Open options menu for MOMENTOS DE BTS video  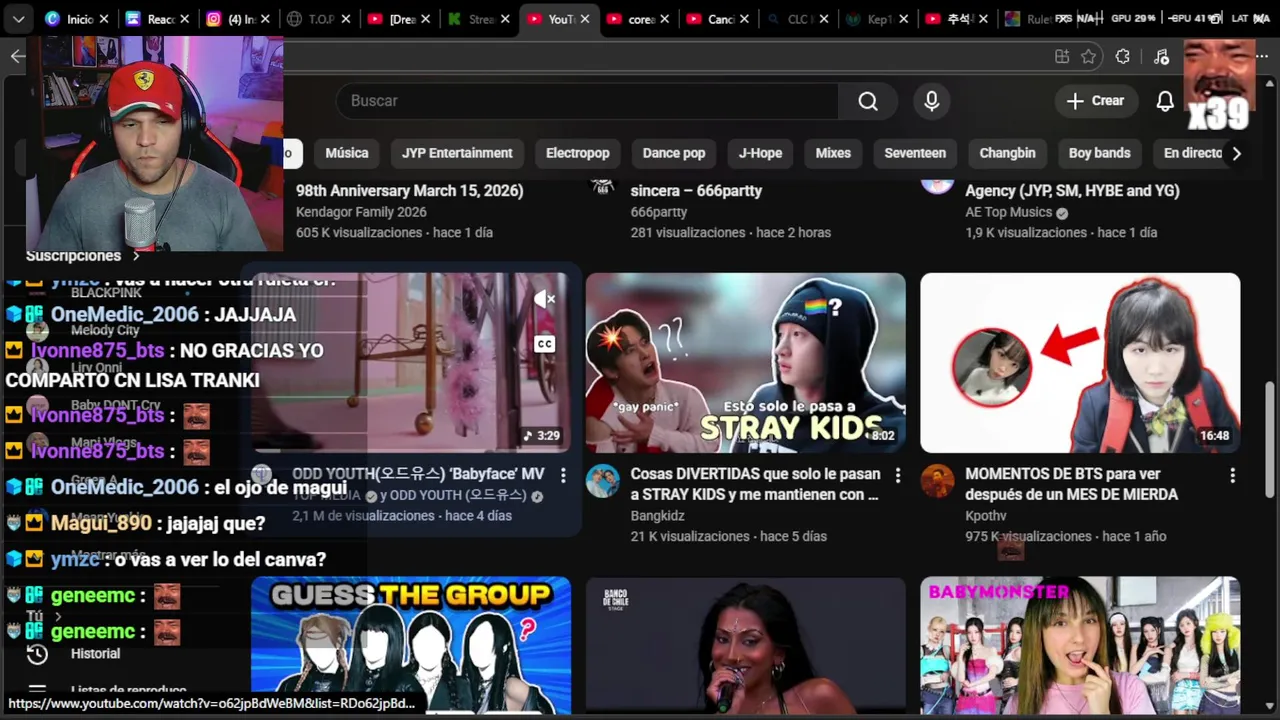pyautogui.click(x=1232, y=475)
